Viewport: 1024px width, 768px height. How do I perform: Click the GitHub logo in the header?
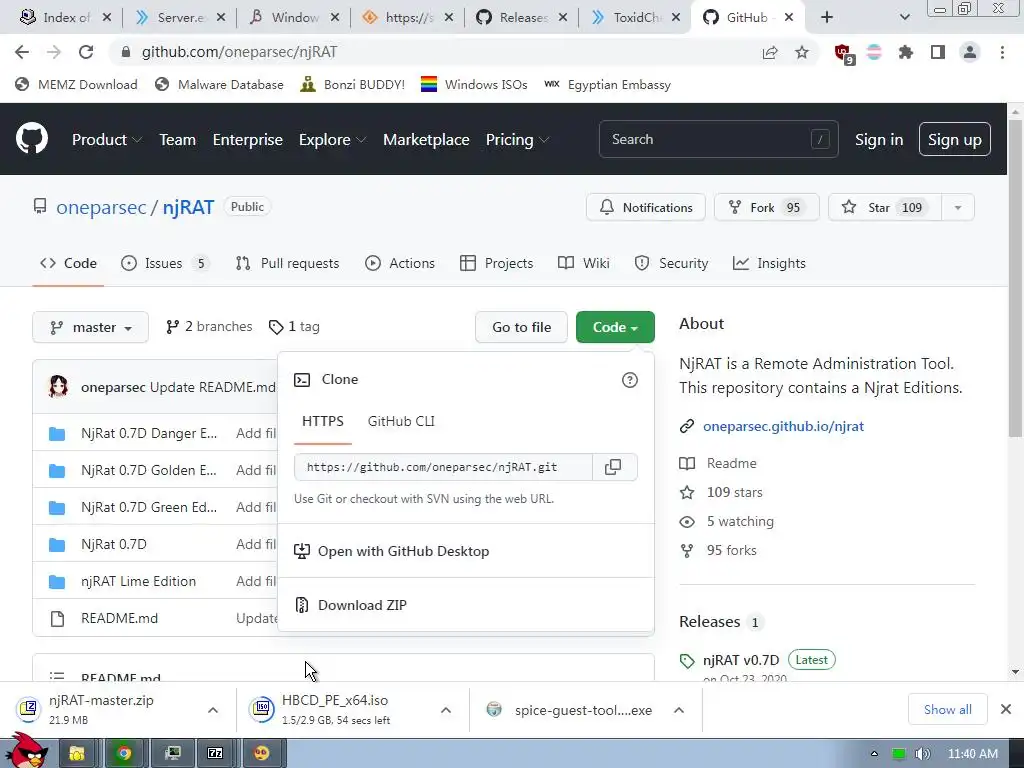point(31,138)
